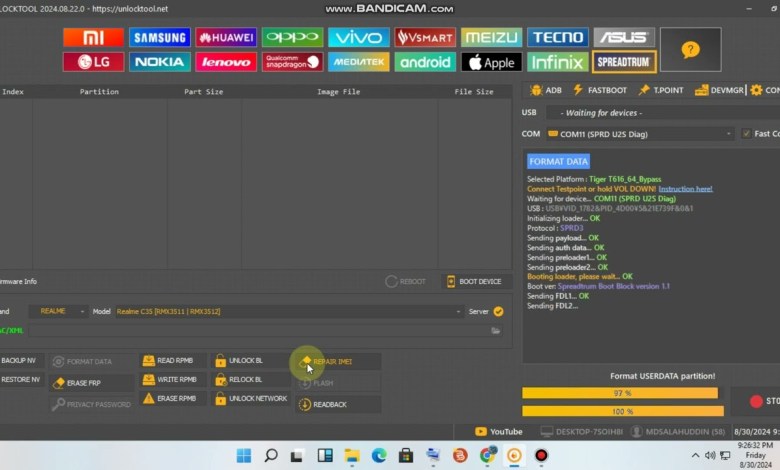Click the 100 % progress bar

tap(623, 411)
